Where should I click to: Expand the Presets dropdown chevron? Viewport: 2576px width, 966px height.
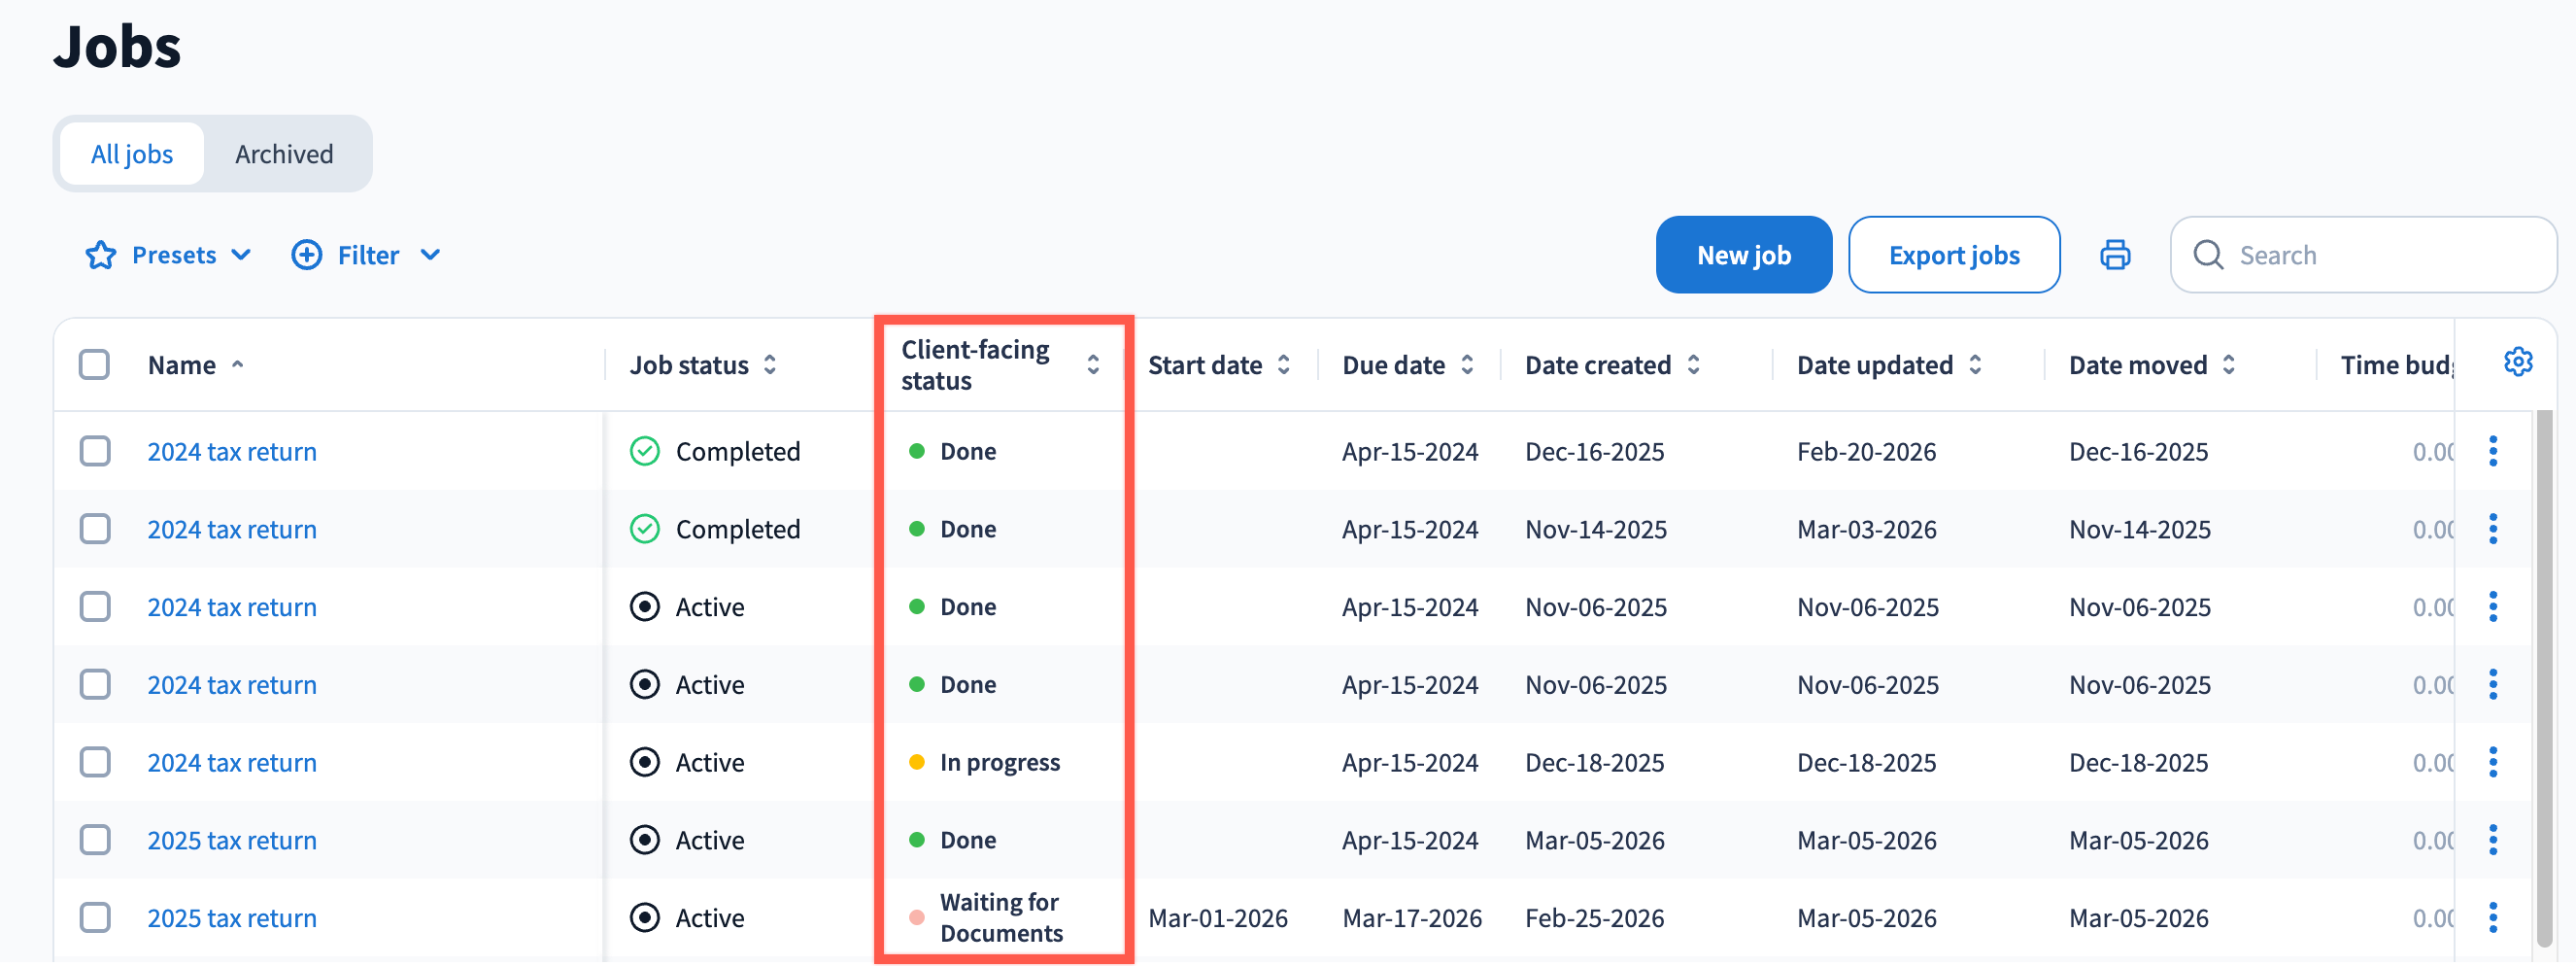[x=241, y=255]
